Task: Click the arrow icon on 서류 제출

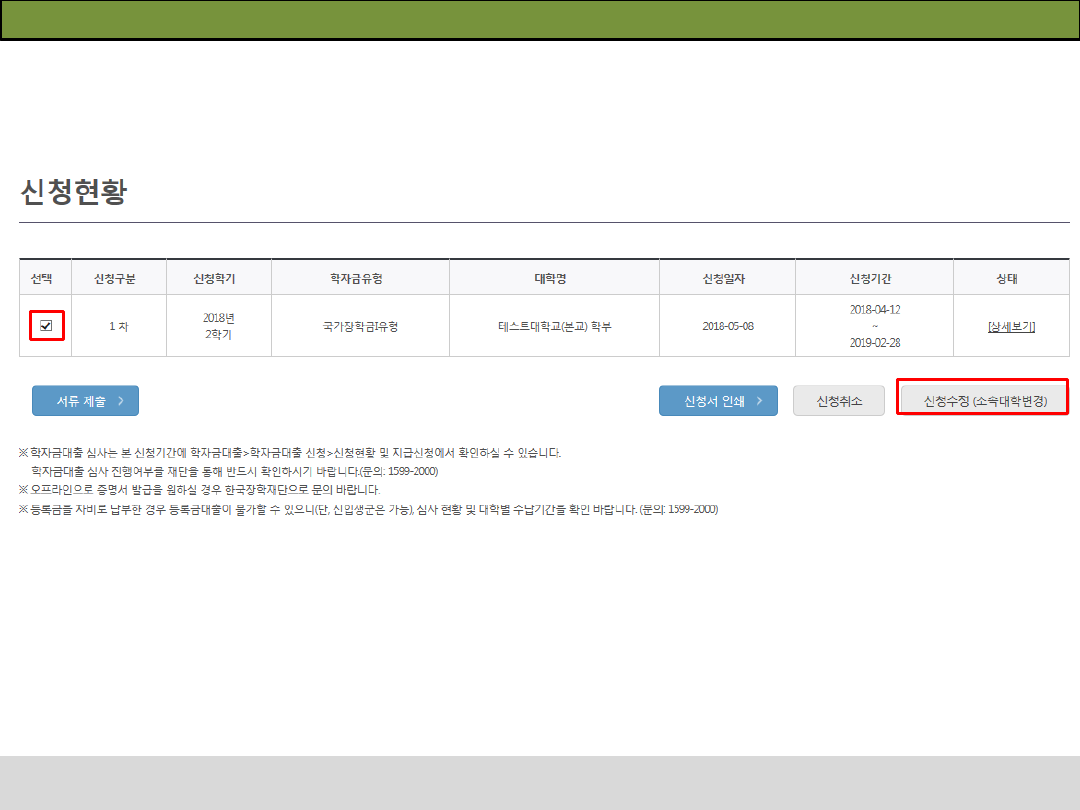Action: [121, 401]
